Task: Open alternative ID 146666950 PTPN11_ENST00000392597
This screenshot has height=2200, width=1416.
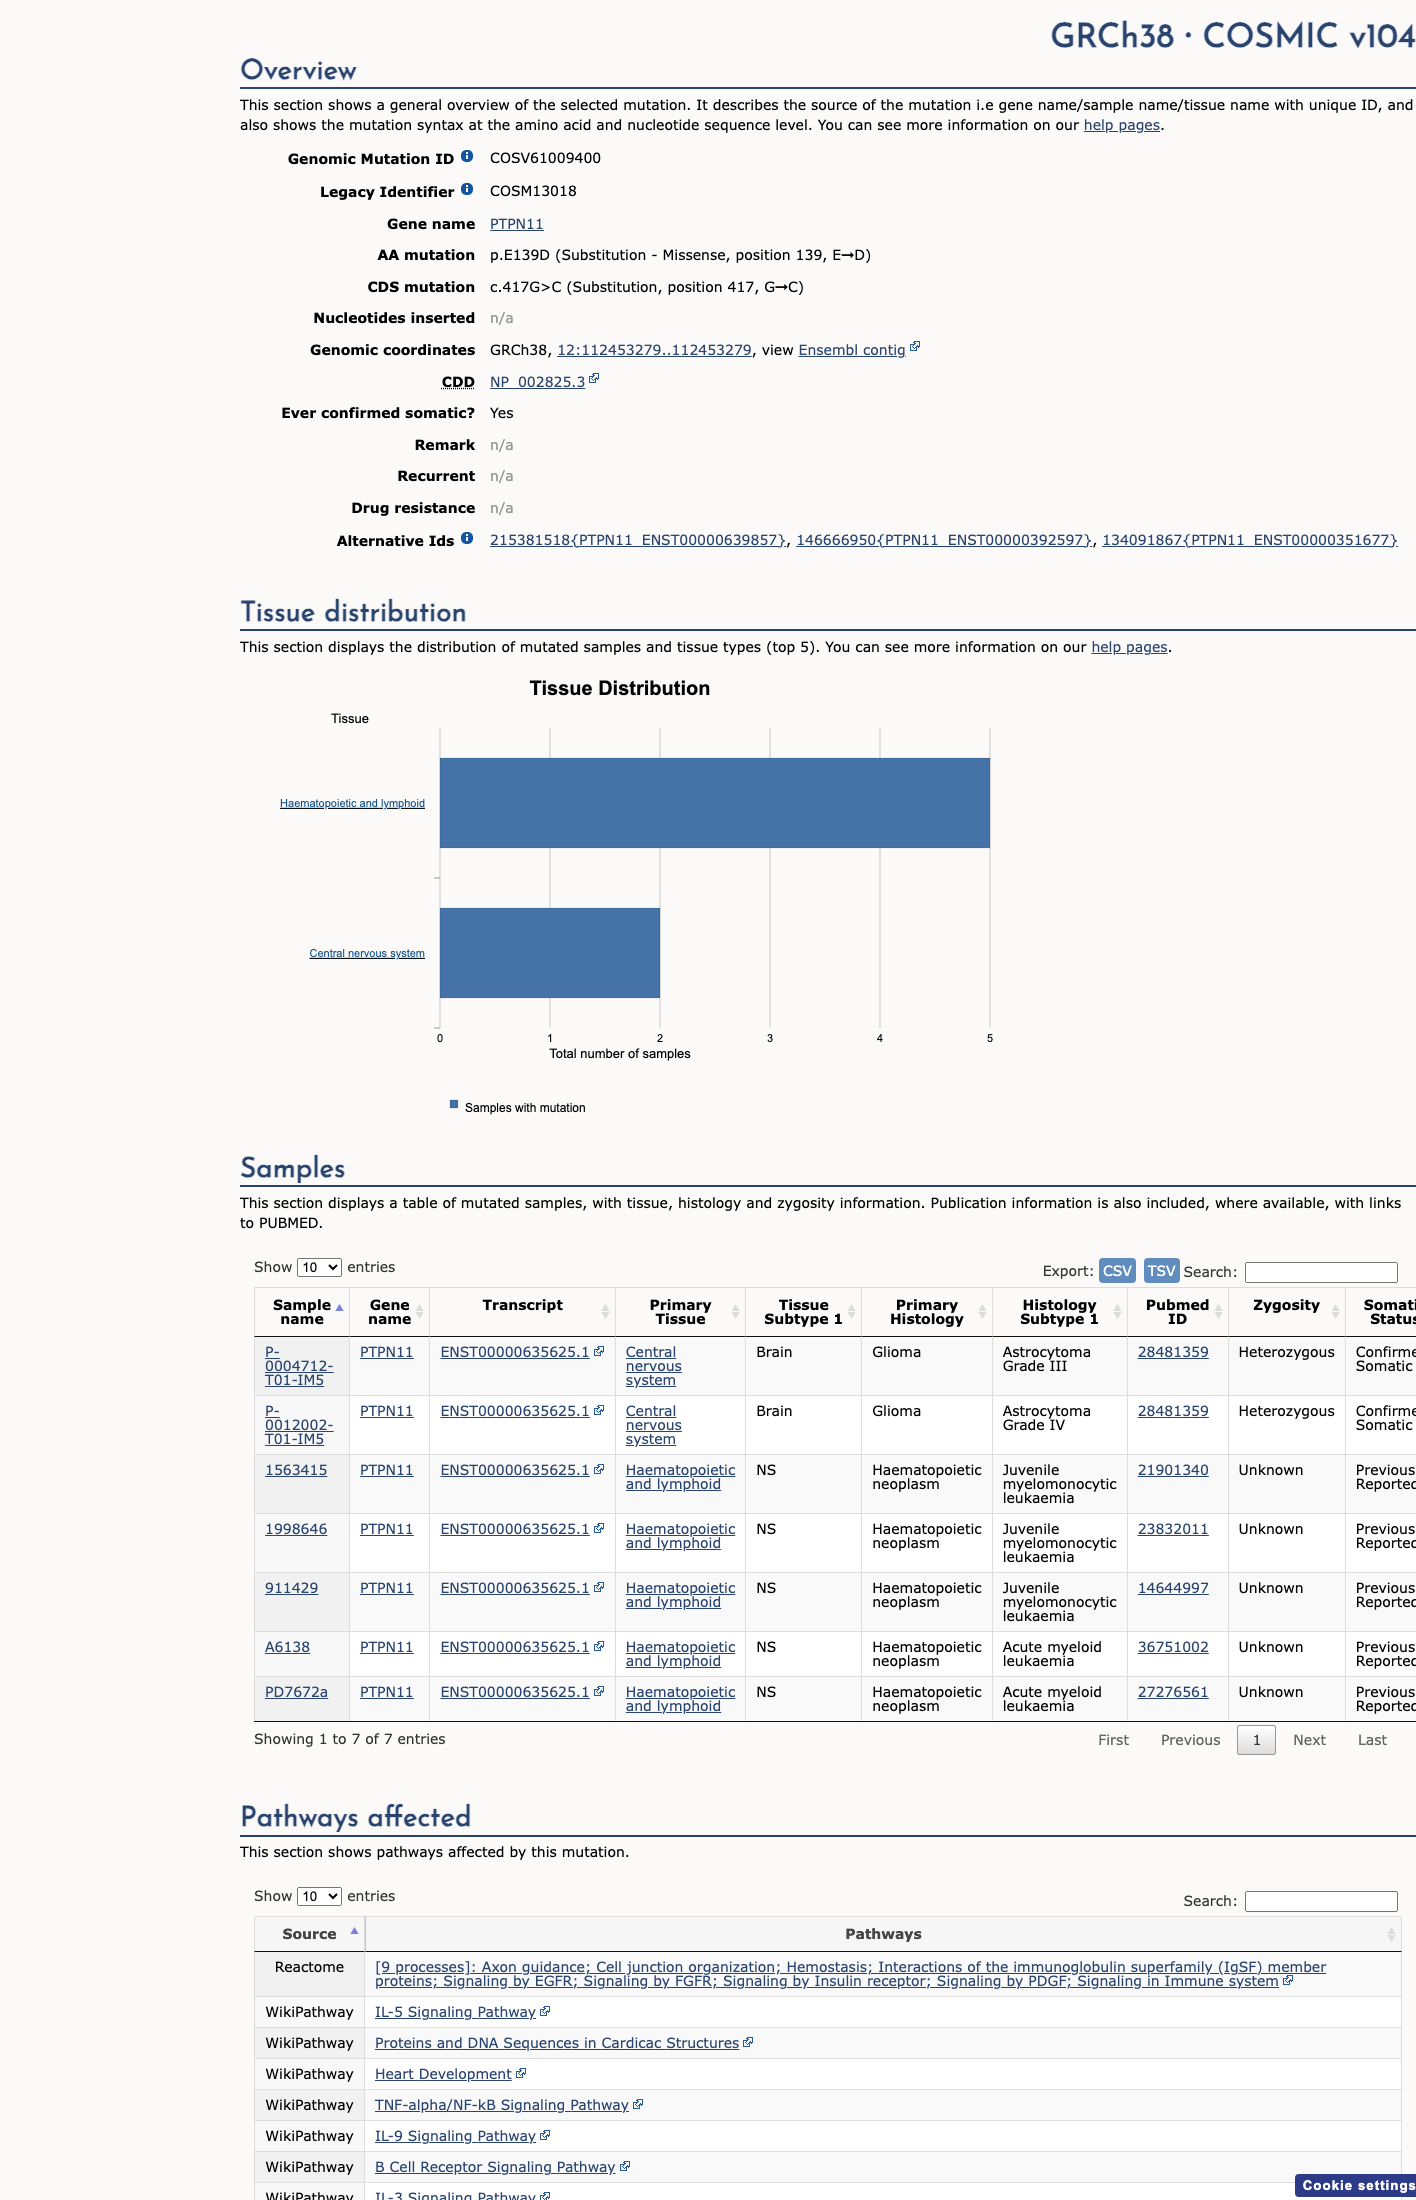Action: (x=944, y=540)
